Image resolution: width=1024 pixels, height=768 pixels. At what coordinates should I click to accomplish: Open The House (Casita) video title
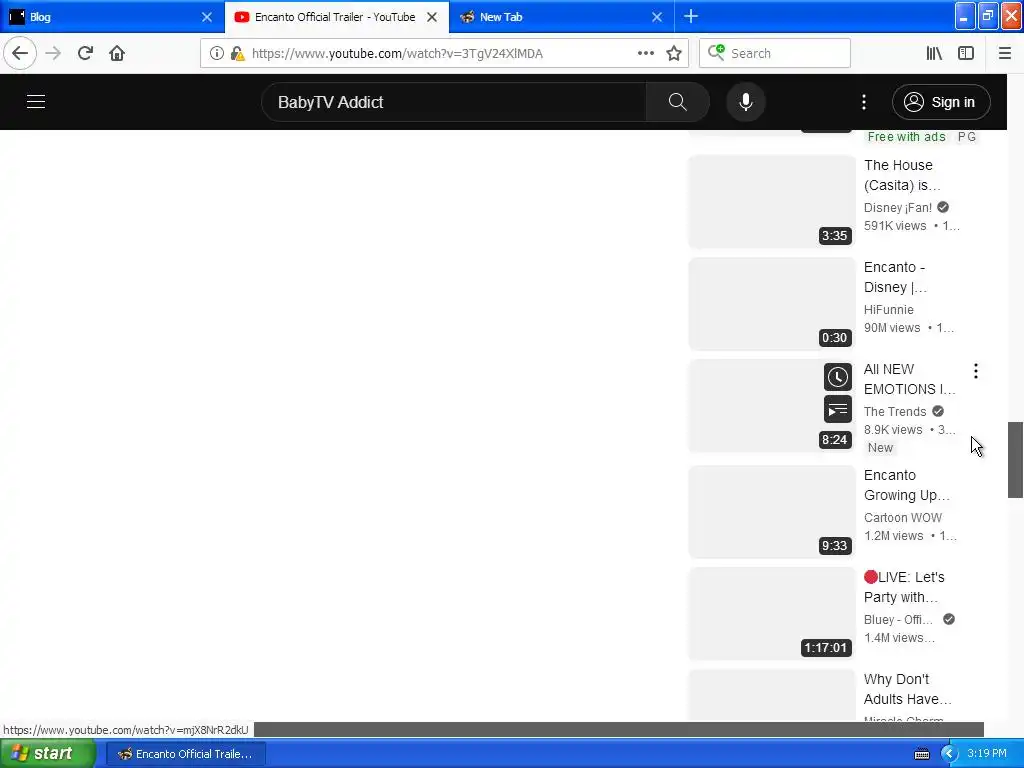(x=901, y=175)
